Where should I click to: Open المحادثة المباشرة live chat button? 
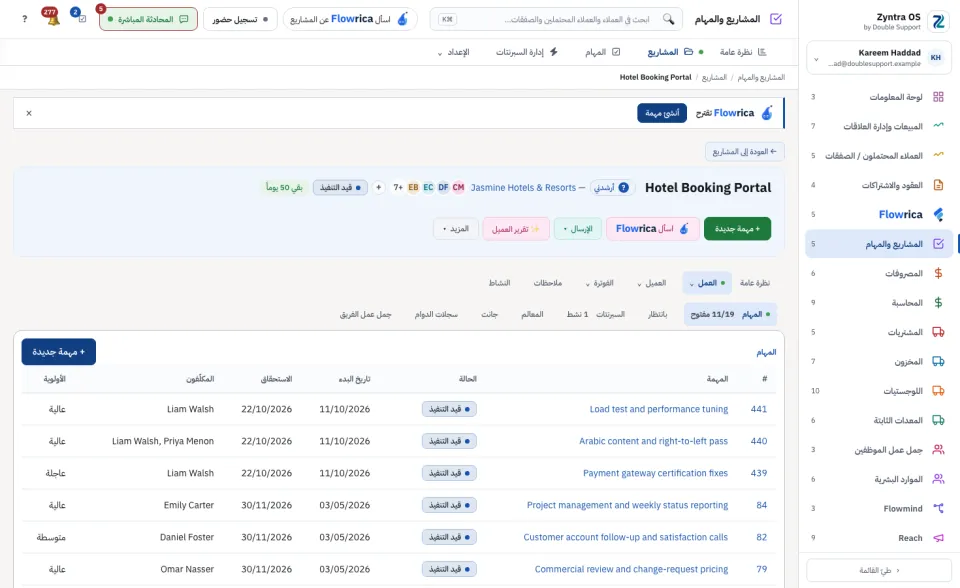click(x=148, y=19)
